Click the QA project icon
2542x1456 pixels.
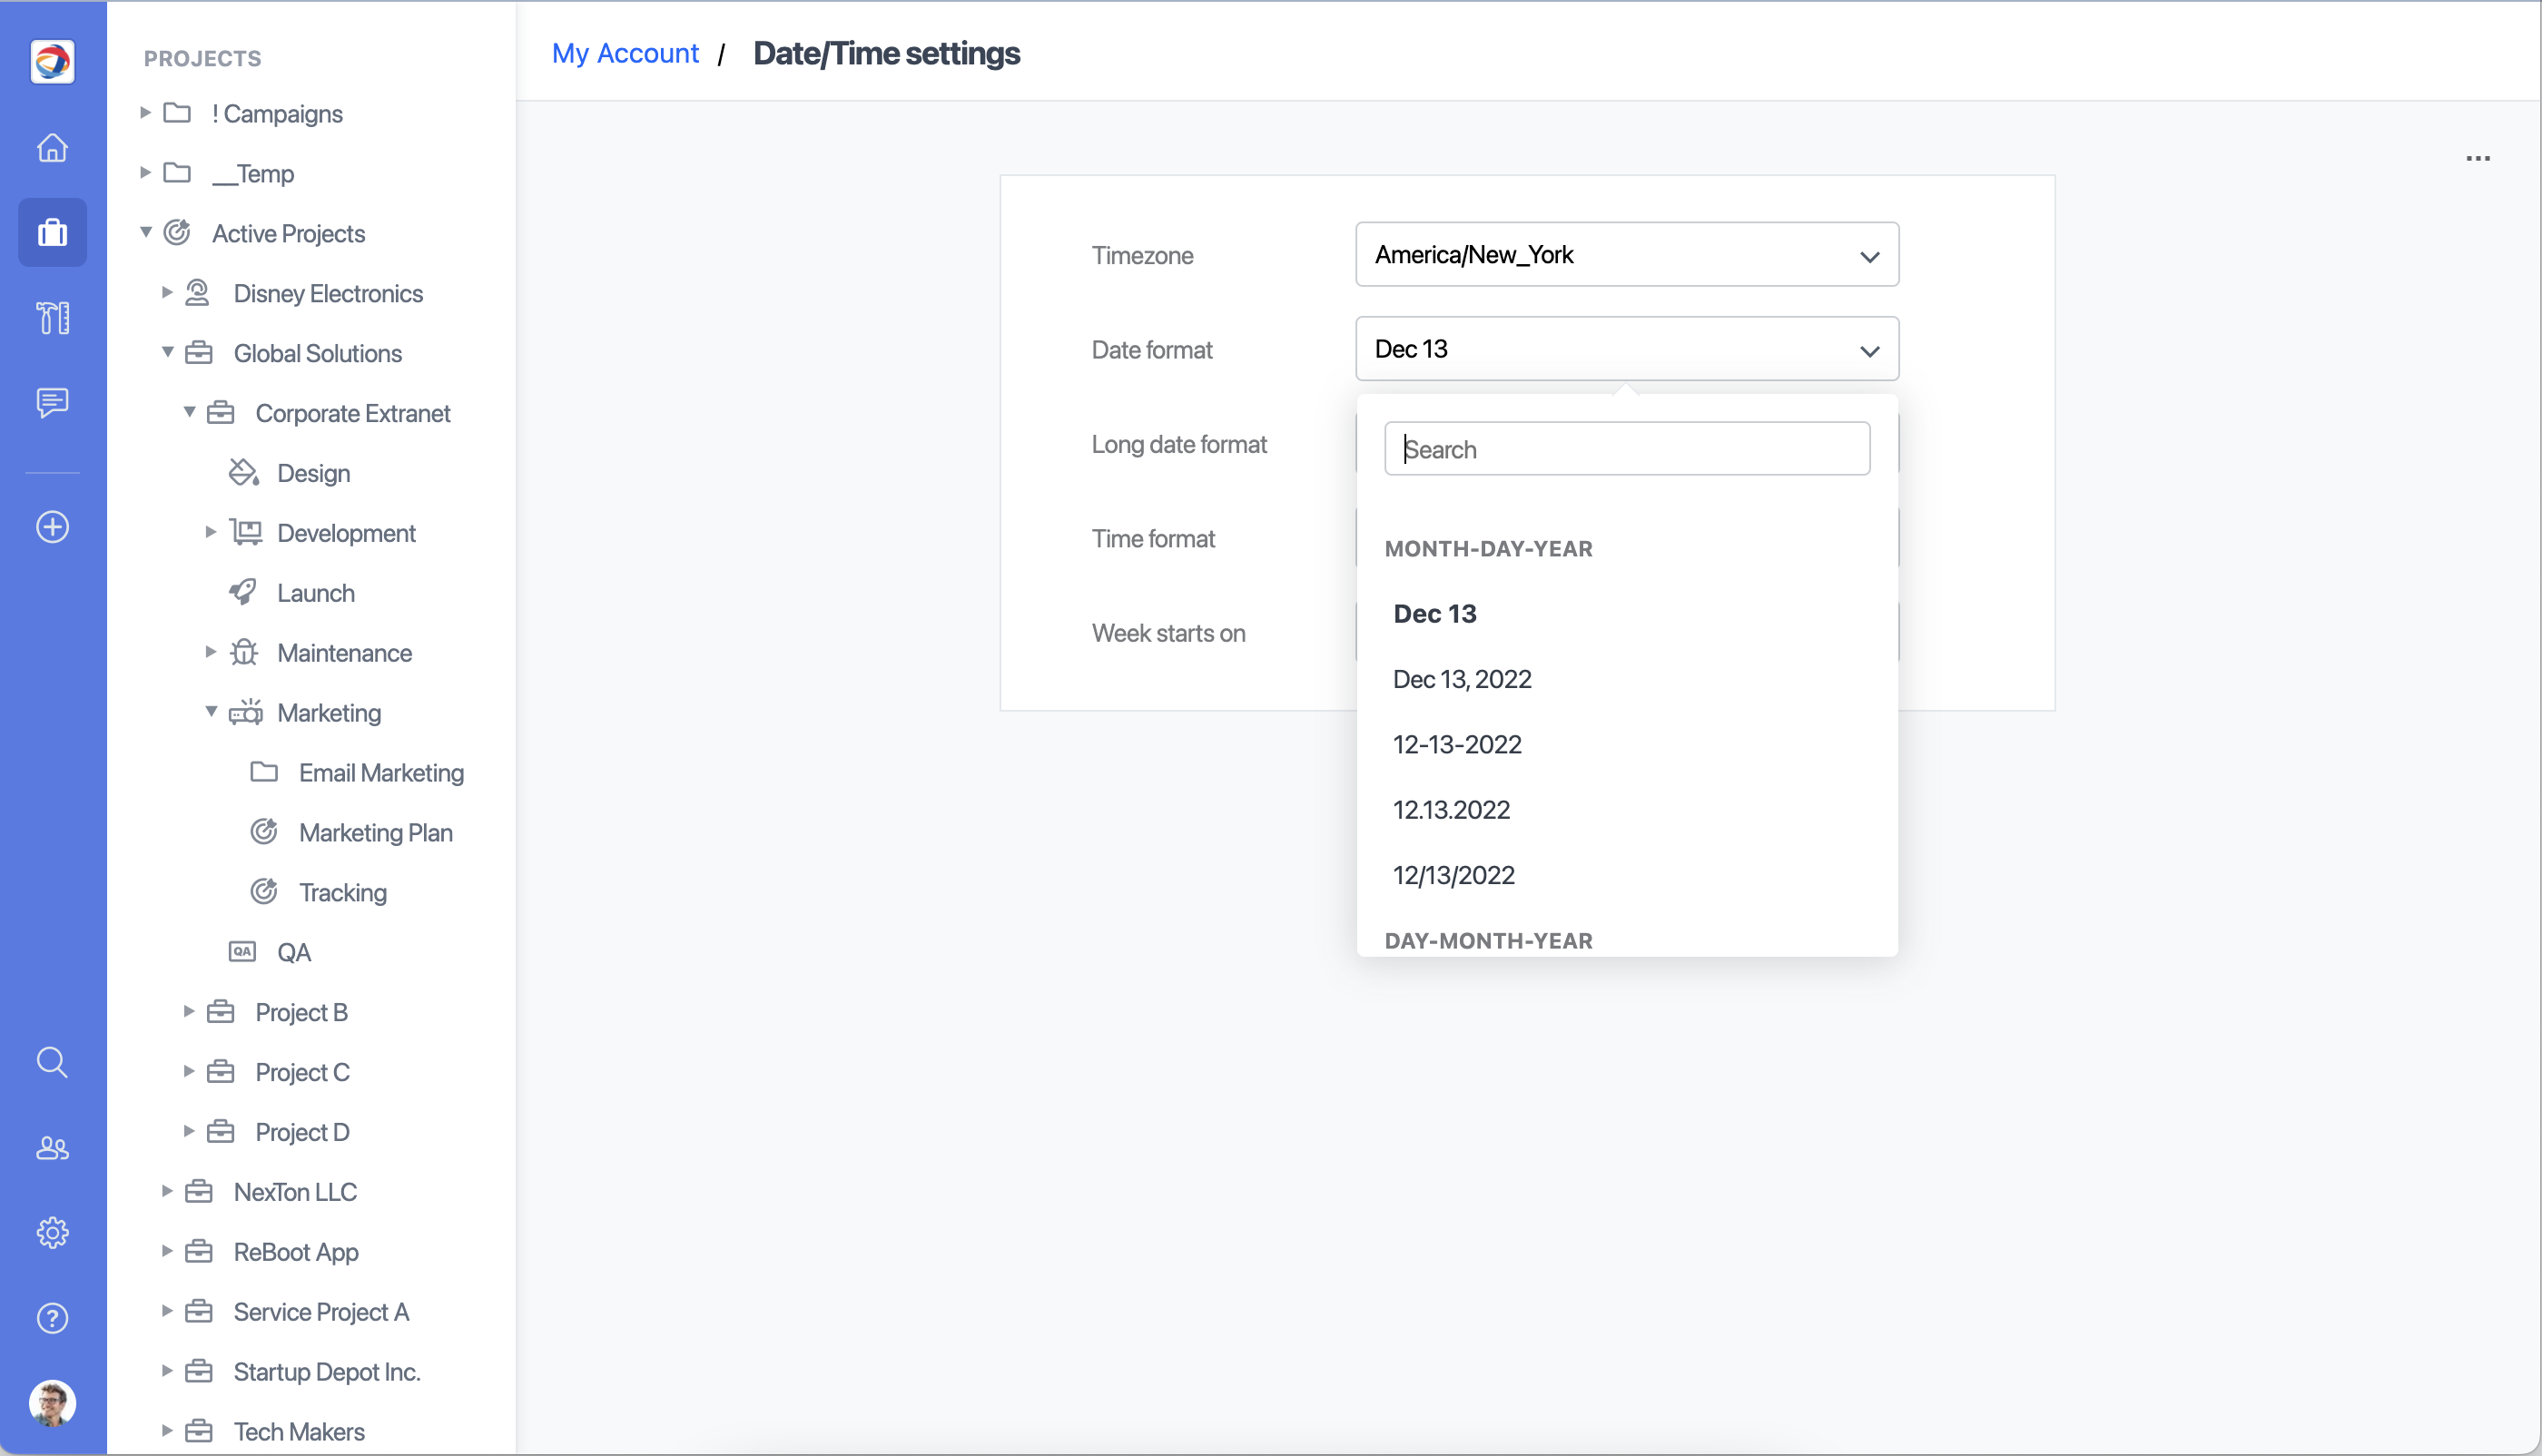coord(242,951)
